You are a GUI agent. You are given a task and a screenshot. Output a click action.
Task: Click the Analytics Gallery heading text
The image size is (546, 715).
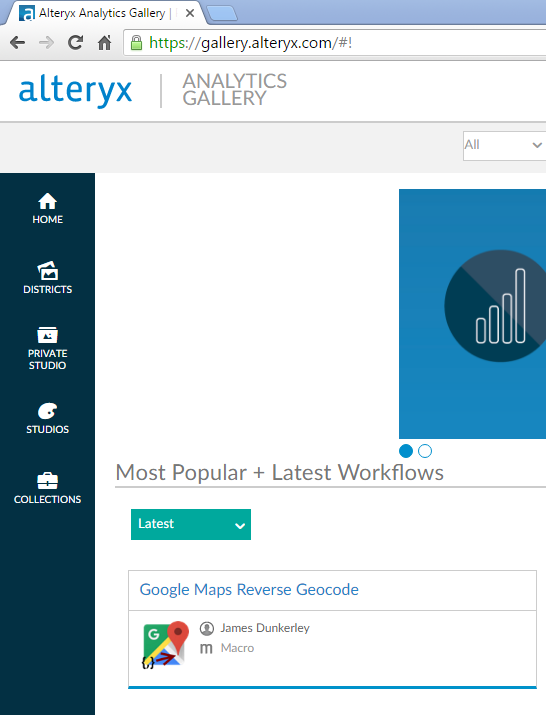(234, 90)
